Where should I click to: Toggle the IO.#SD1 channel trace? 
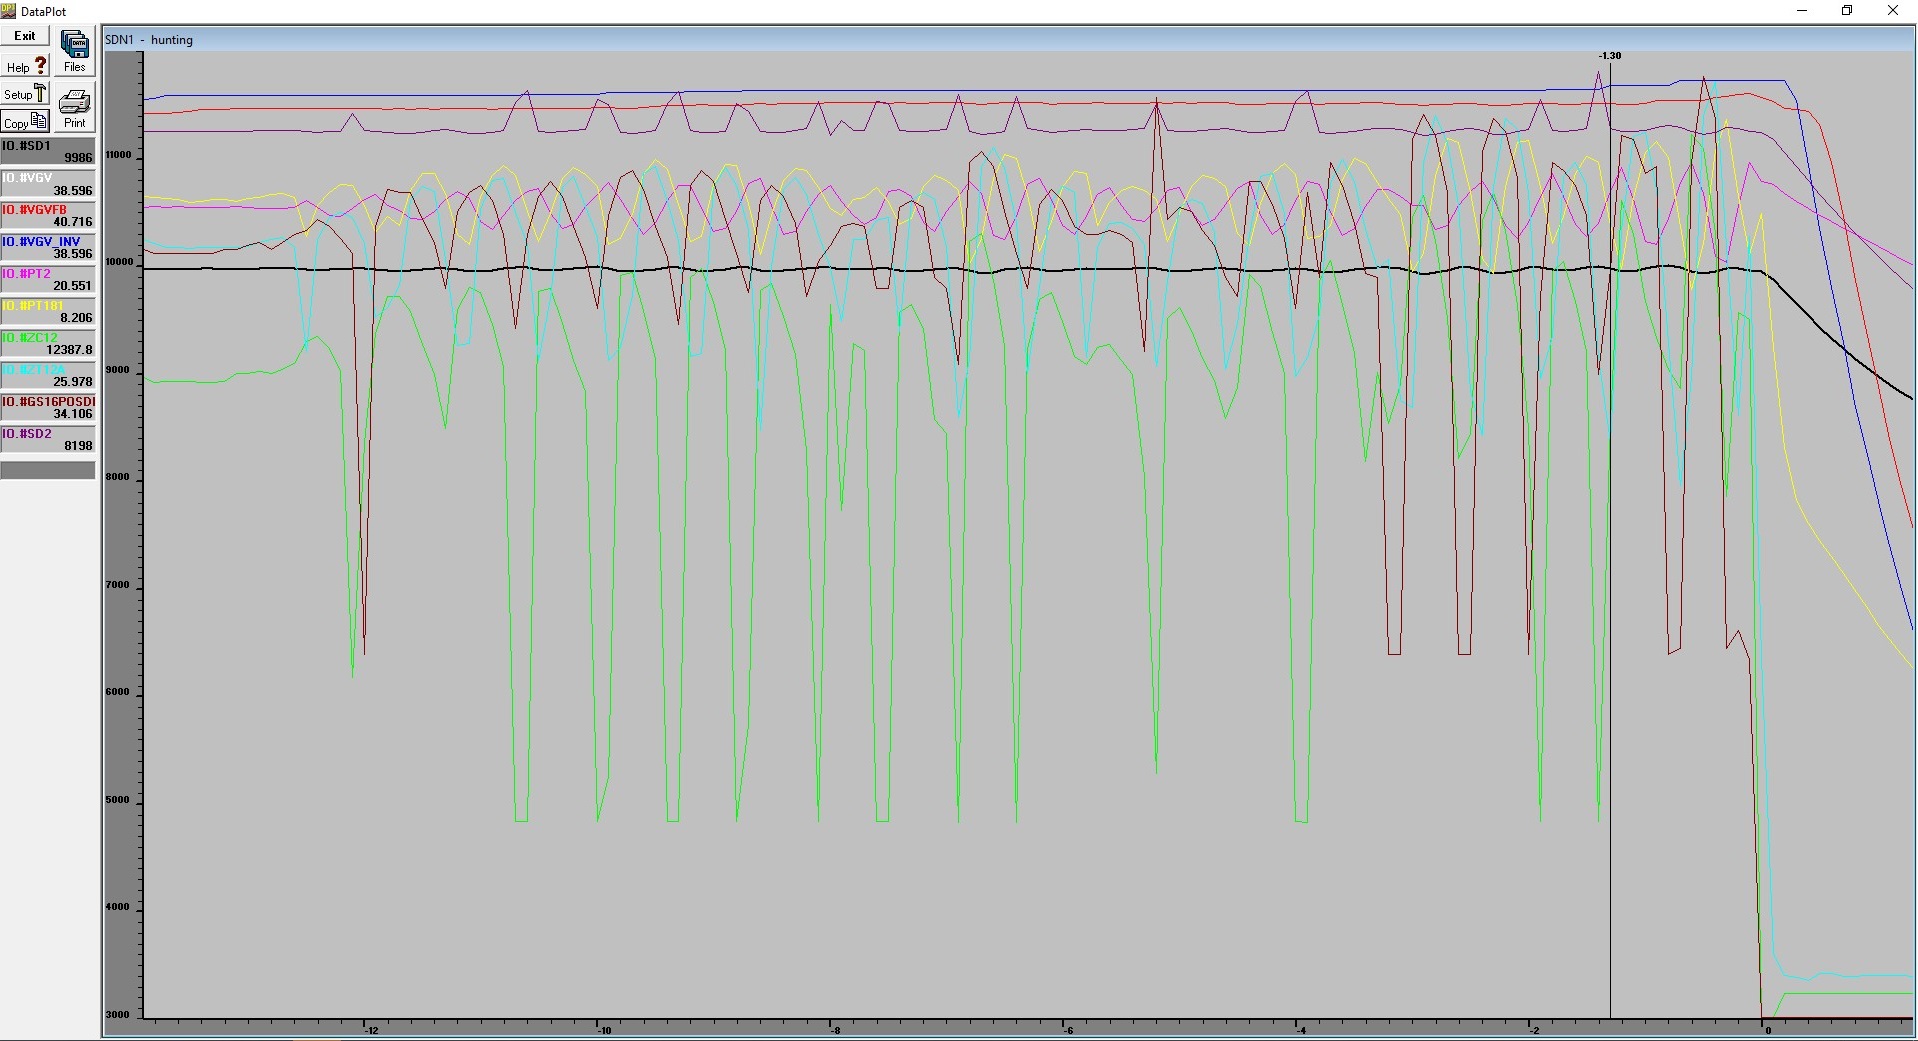[47, 150]
